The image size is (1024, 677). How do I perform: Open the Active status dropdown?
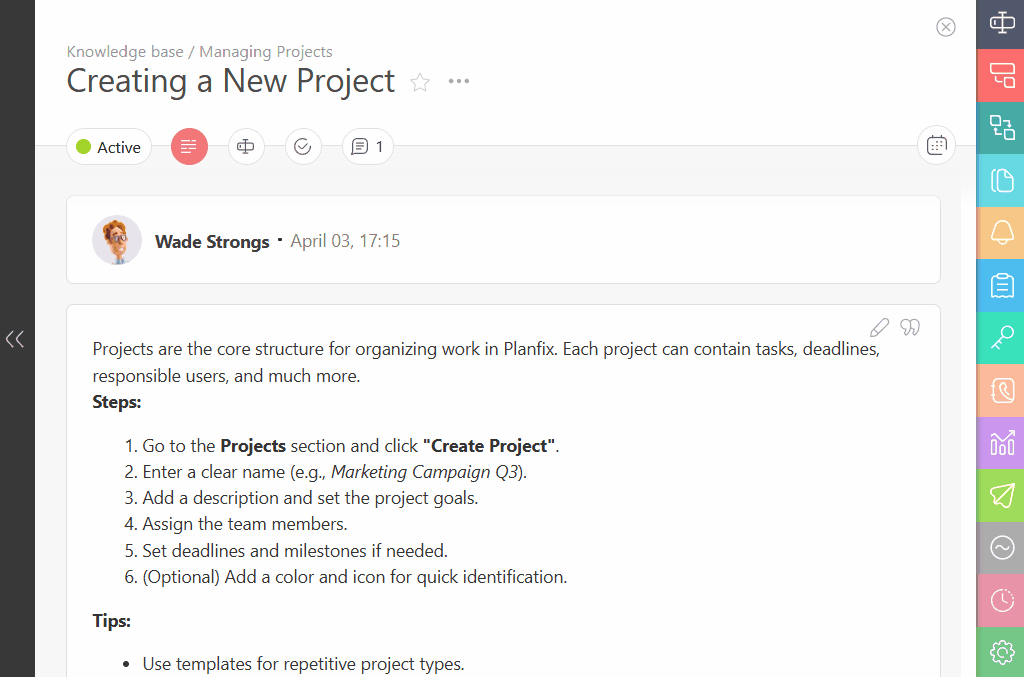[x=109, y=147]
